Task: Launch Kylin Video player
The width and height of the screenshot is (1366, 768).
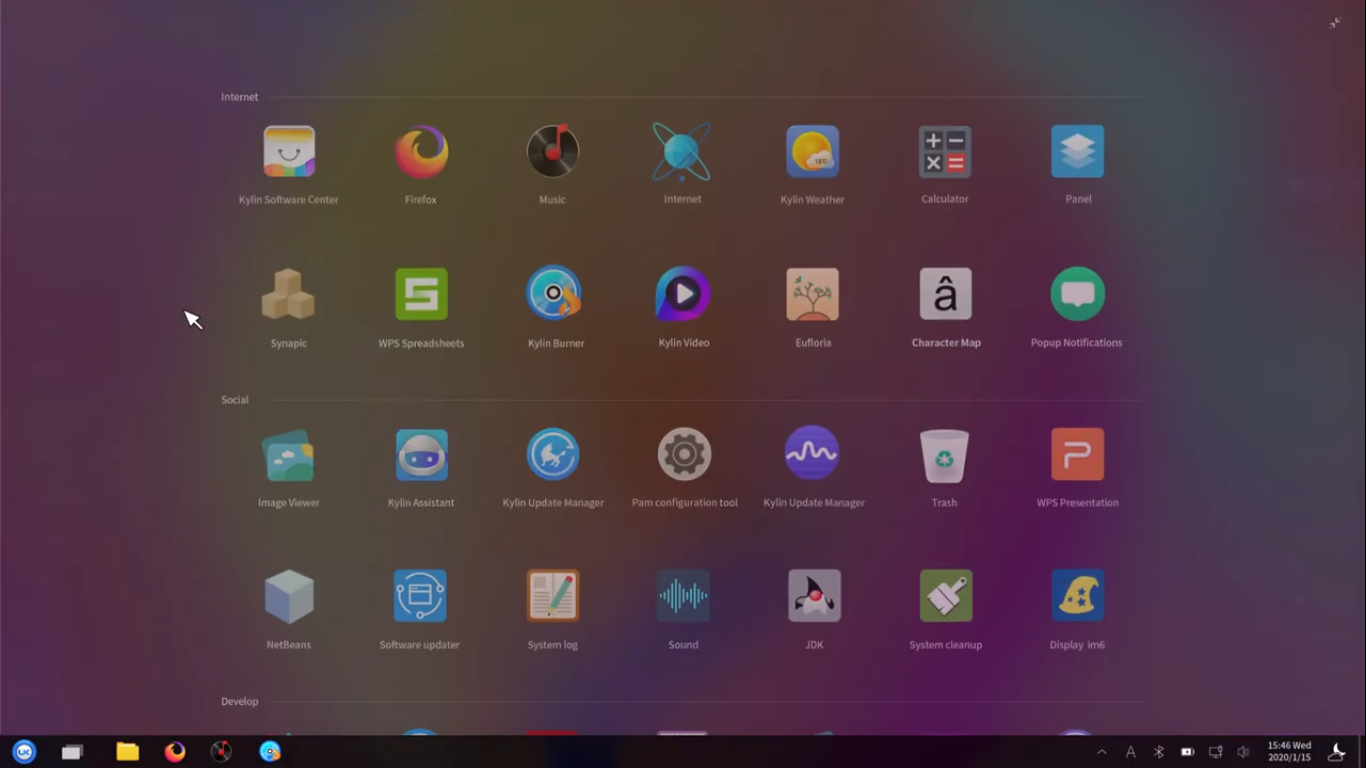Action: 683,294
